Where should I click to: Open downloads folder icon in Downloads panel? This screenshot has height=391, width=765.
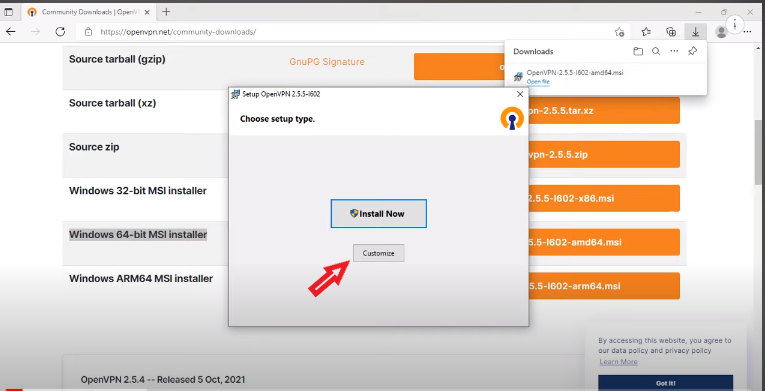638,51
